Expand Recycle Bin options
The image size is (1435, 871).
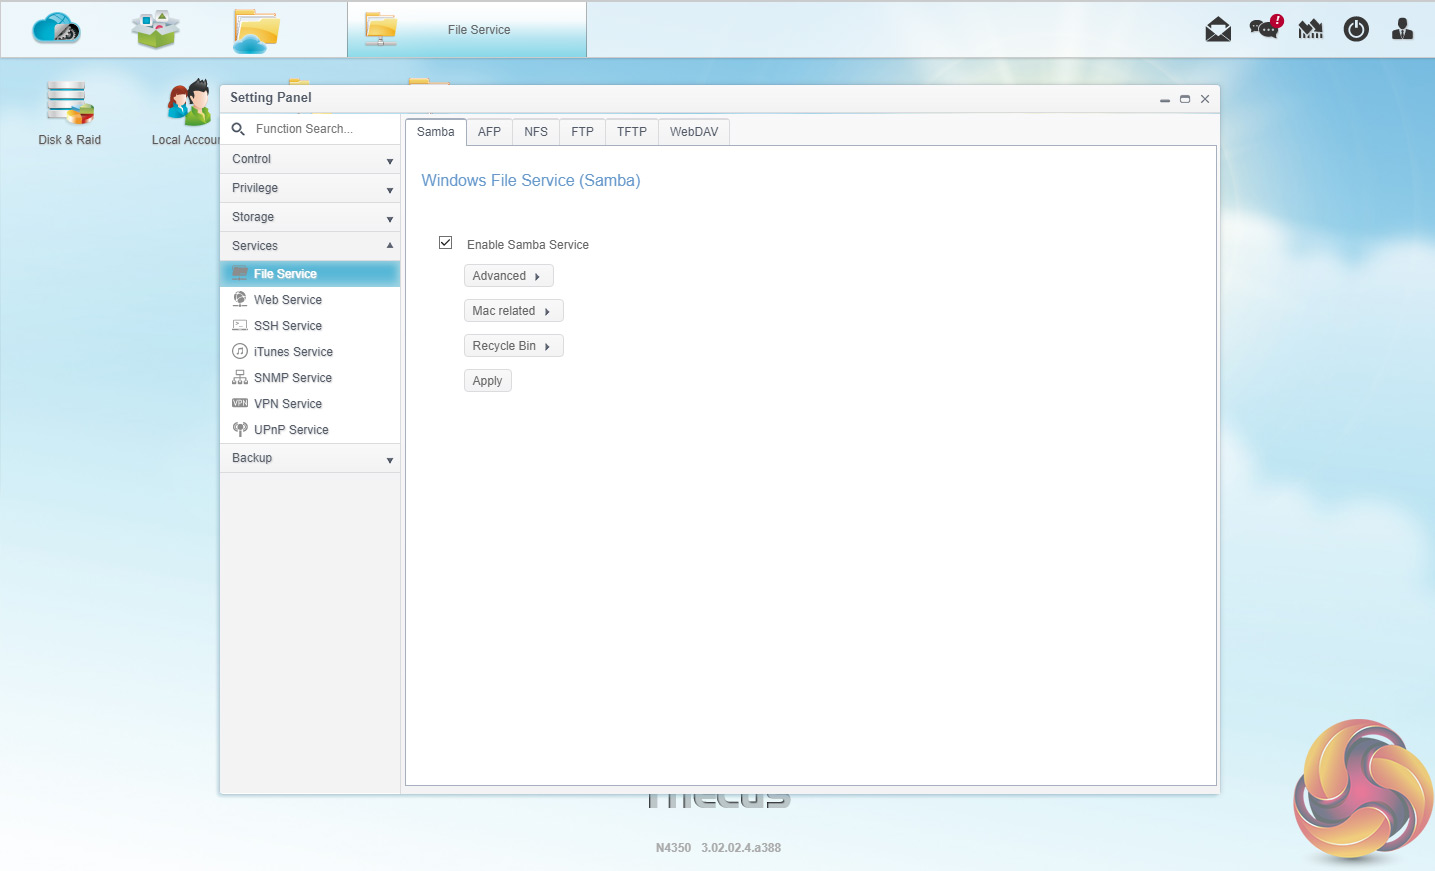point(513,346)
